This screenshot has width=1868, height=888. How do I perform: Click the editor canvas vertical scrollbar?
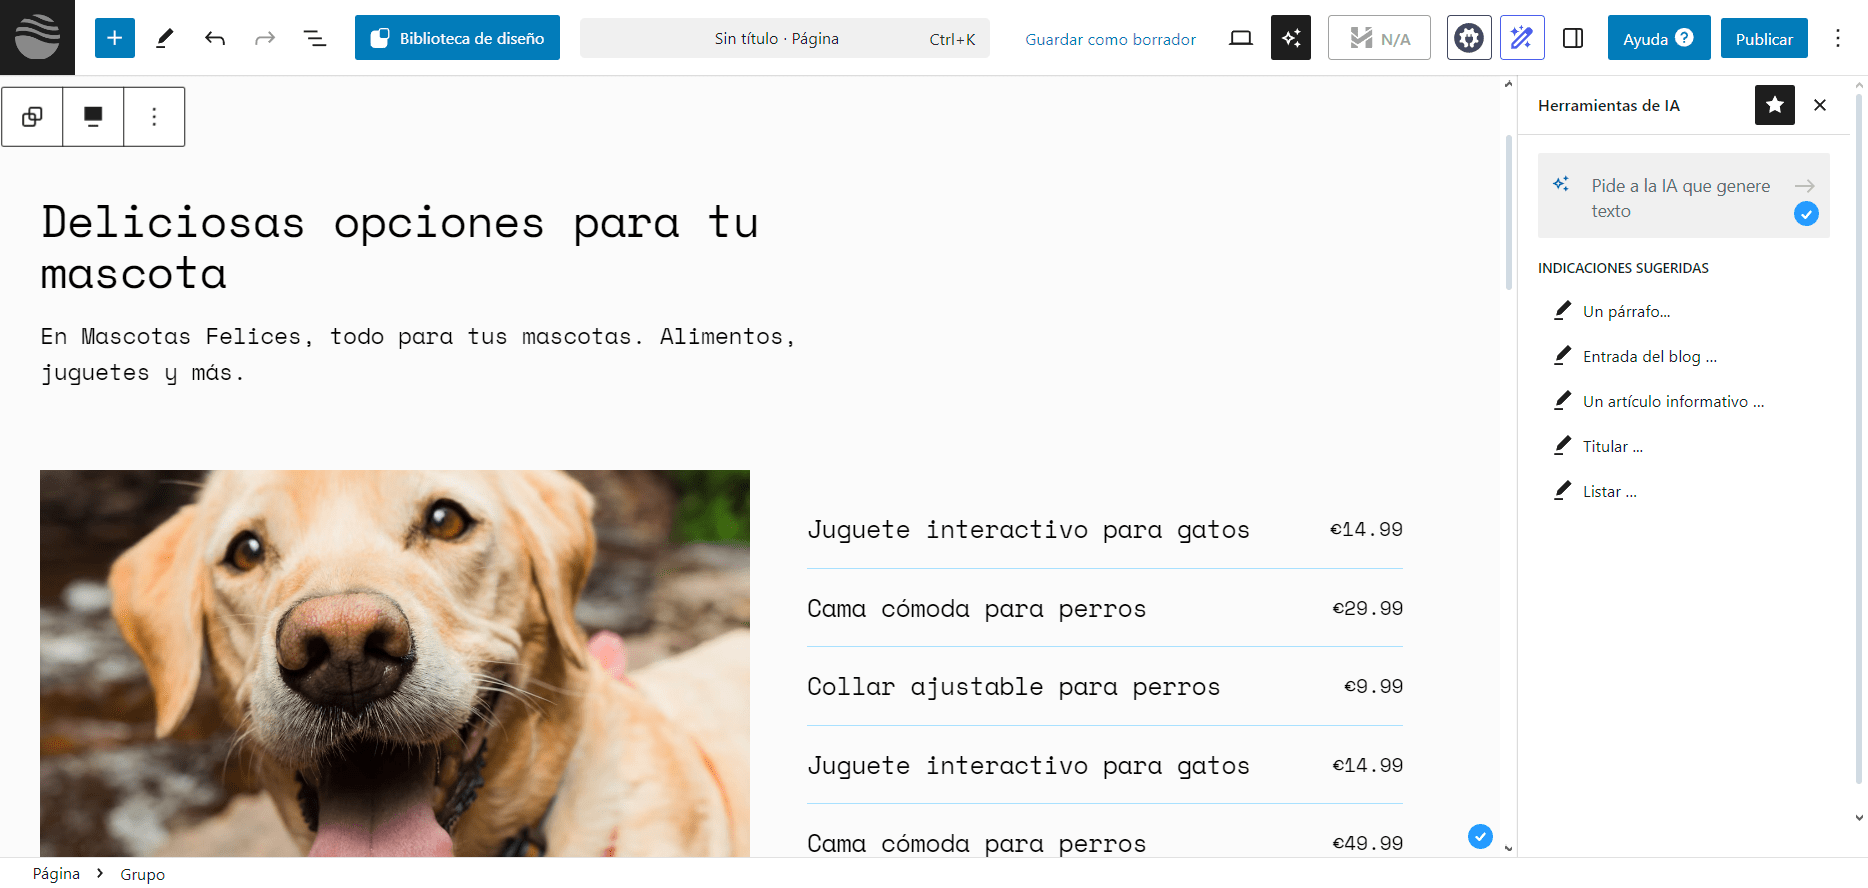click(x=1509, y=212)
